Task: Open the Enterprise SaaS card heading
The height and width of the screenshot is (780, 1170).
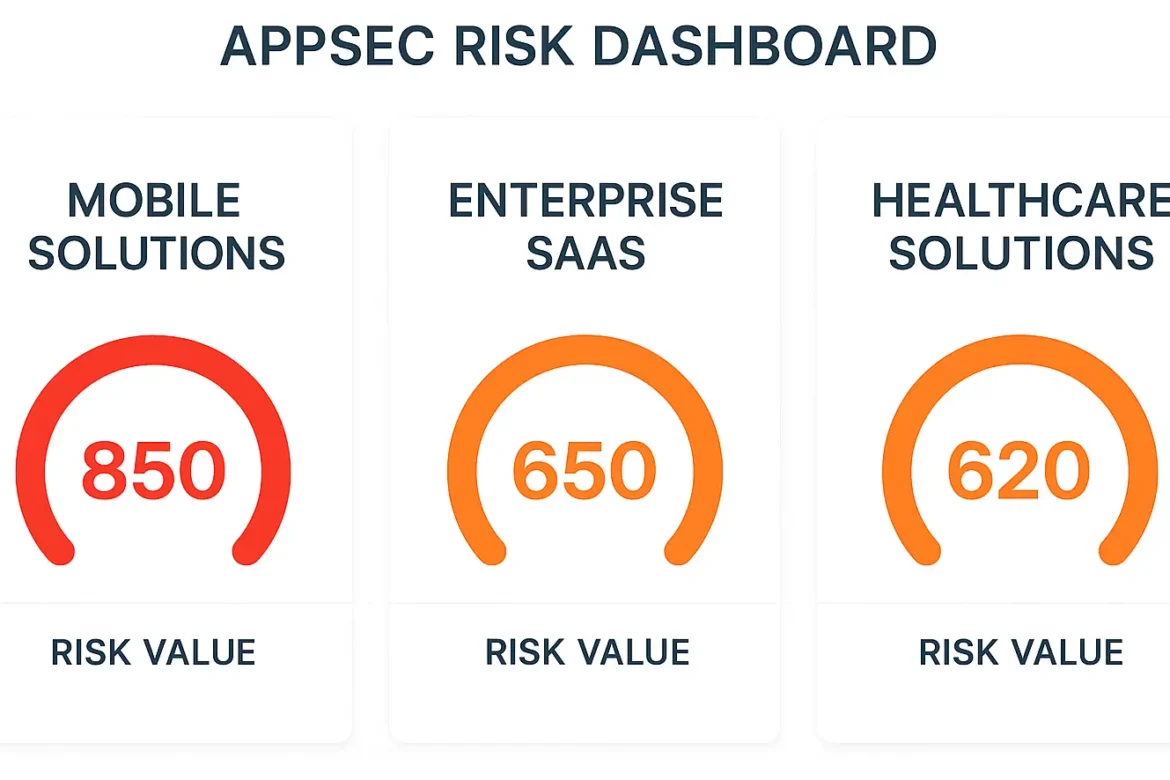Action: click(585, 228)
